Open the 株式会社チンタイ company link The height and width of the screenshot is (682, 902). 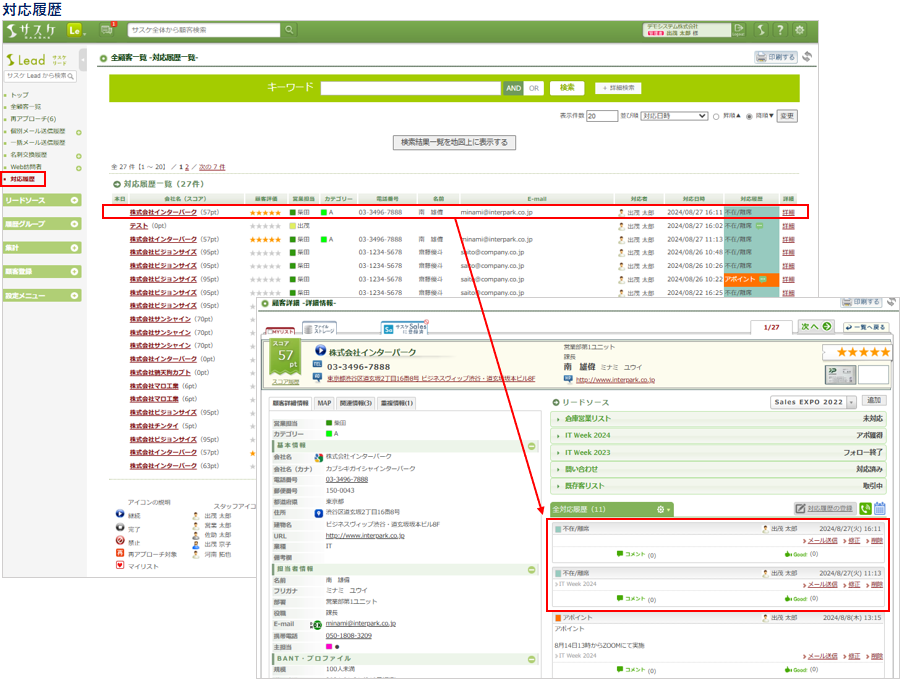click(x=154, y=426)
